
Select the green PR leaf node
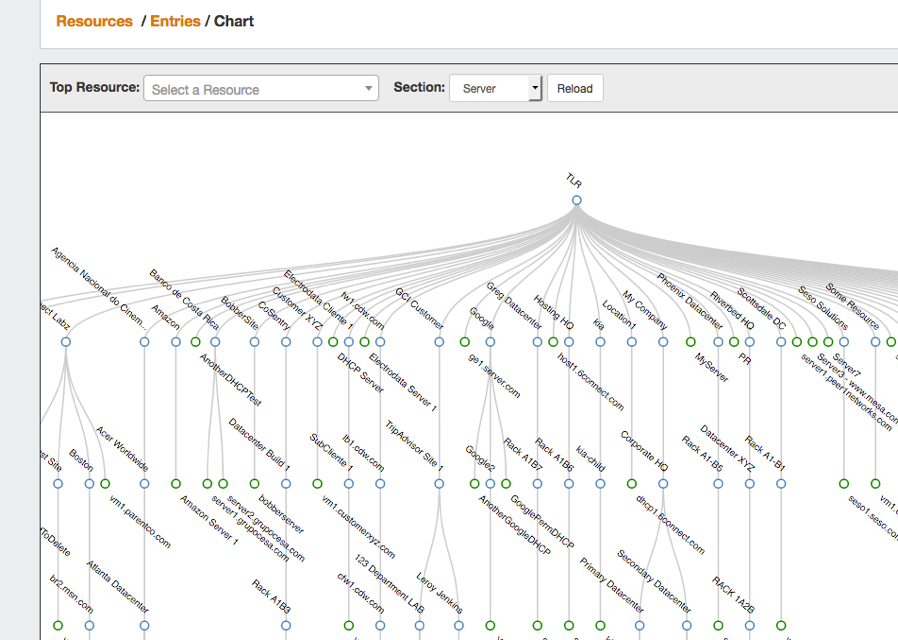734,342
